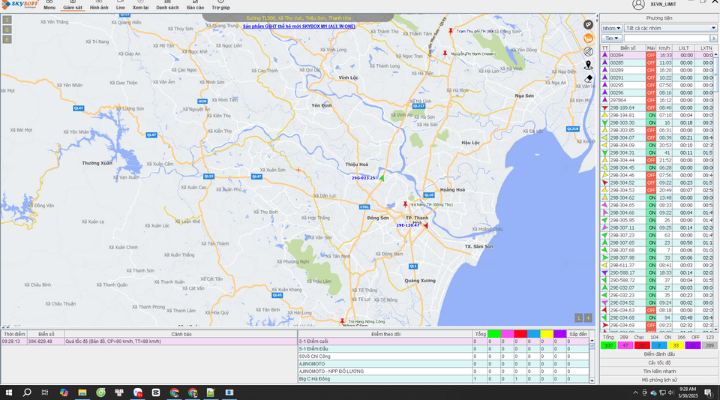Click the green vehicle status count swatch
720x400 pixels.
tap(608, 345)
